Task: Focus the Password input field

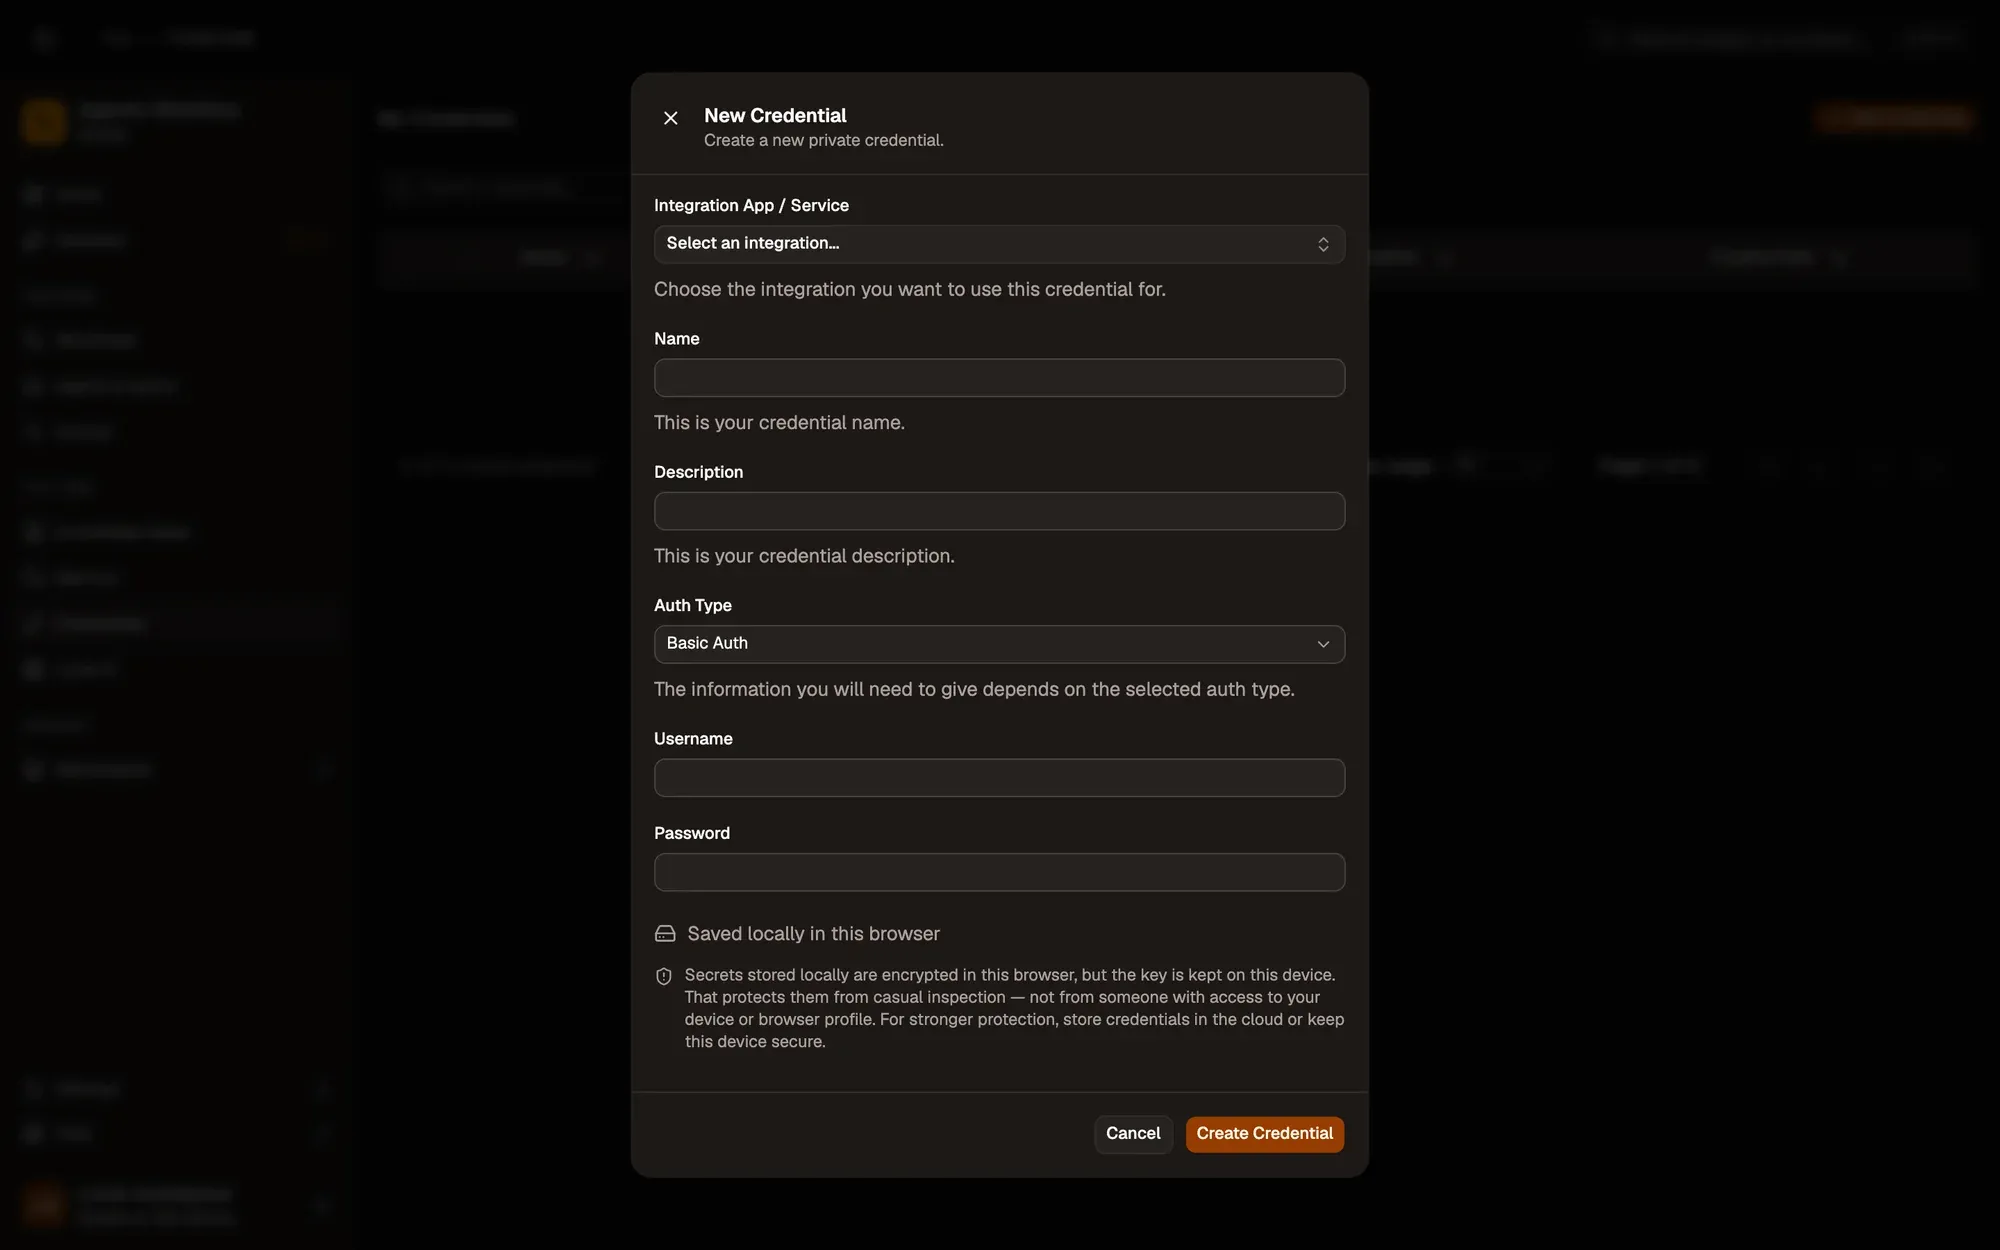Action: (x=999, y=872)
